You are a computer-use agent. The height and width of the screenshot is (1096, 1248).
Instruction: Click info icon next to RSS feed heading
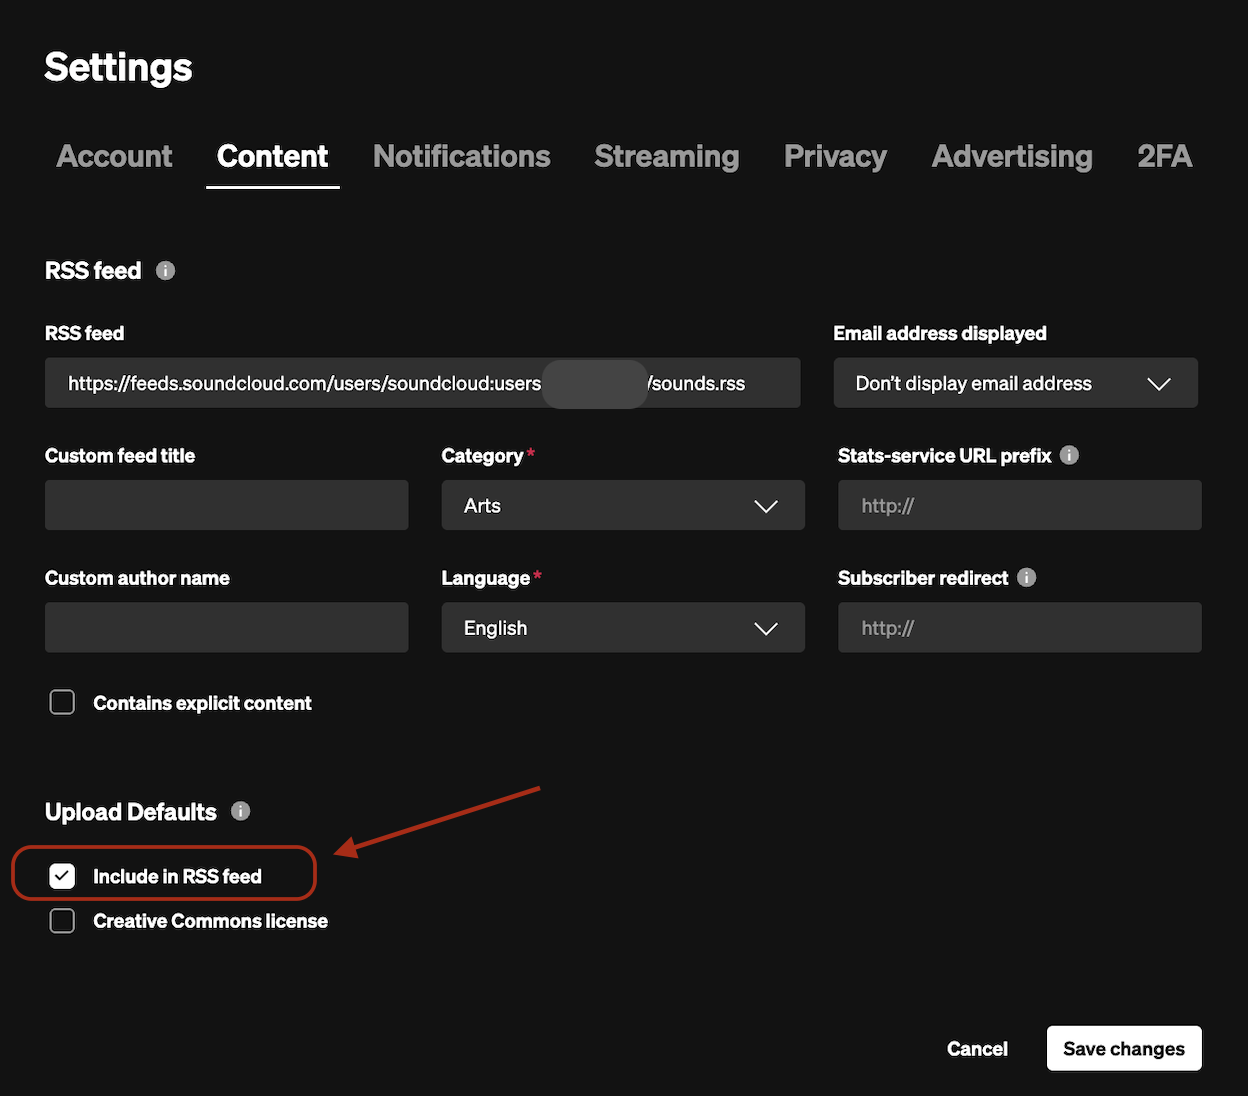click(166, 271)
